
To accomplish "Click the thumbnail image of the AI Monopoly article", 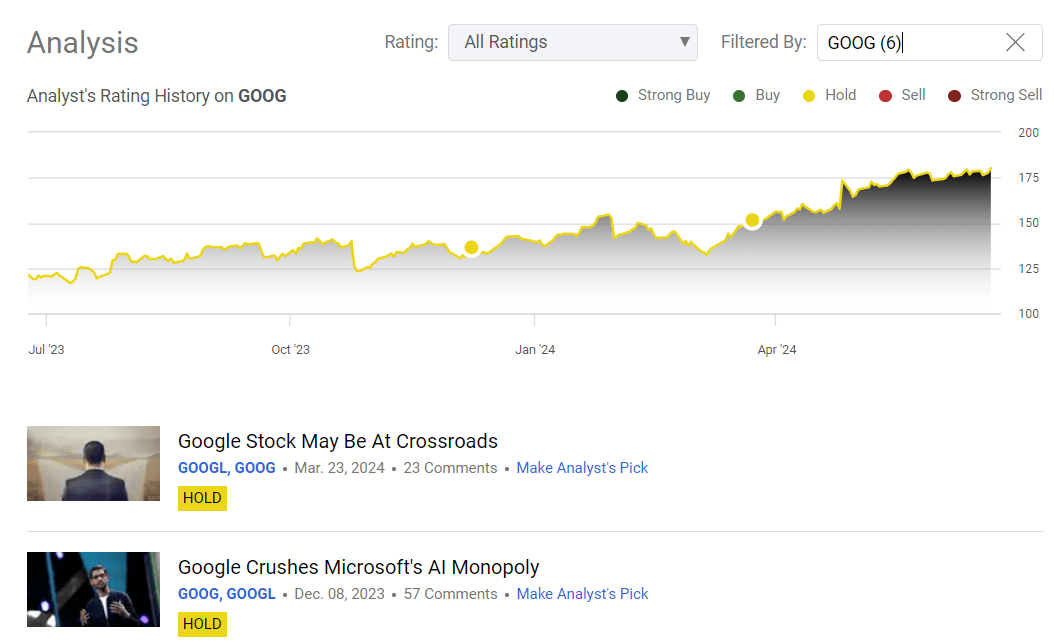I will (93, 589).
